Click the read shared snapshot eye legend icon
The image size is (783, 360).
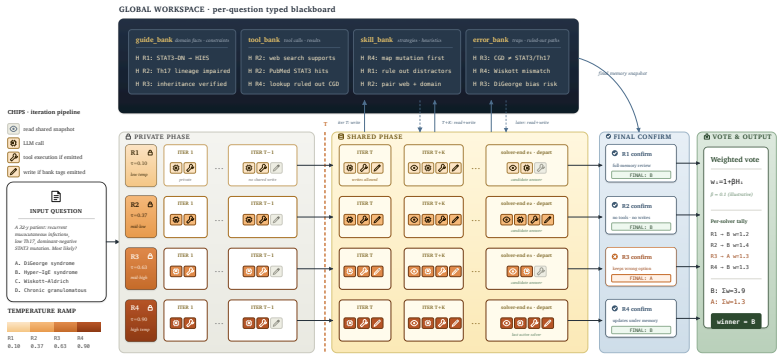click(x=13, y=129)
